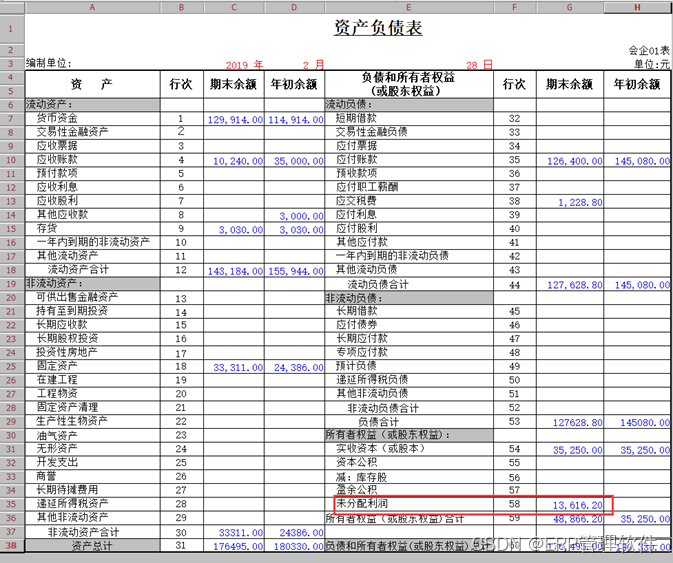Select column header E
Screen dimensions: 673x563
[x=409, y=7]
